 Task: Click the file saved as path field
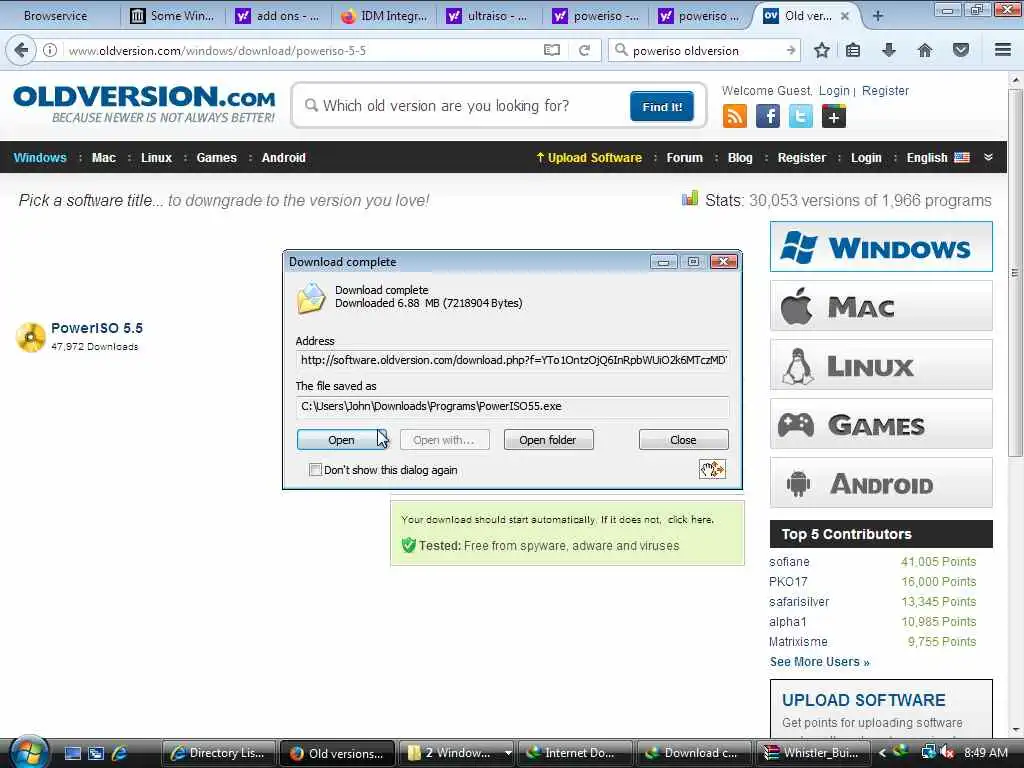[x=513, y=406]
